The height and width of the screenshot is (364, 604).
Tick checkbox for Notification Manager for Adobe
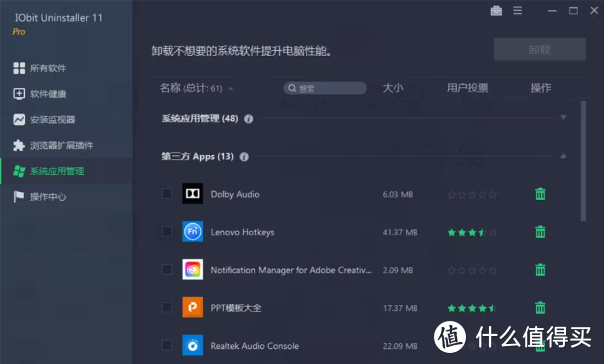167,269
